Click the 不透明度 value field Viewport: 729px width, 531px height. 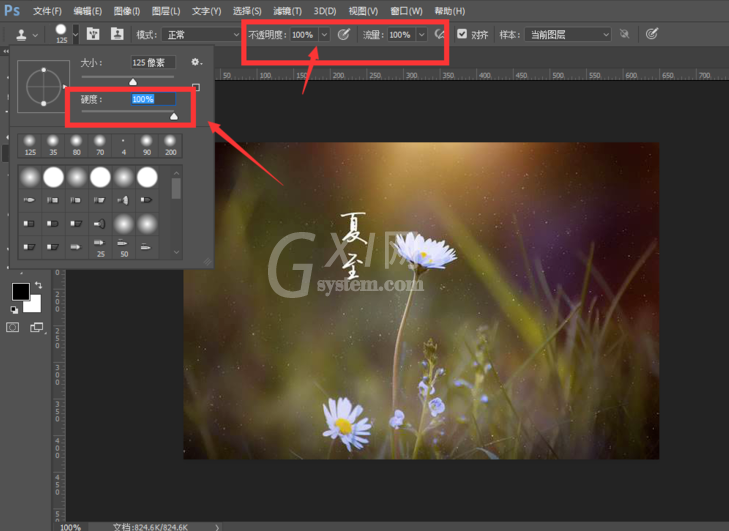305,34
